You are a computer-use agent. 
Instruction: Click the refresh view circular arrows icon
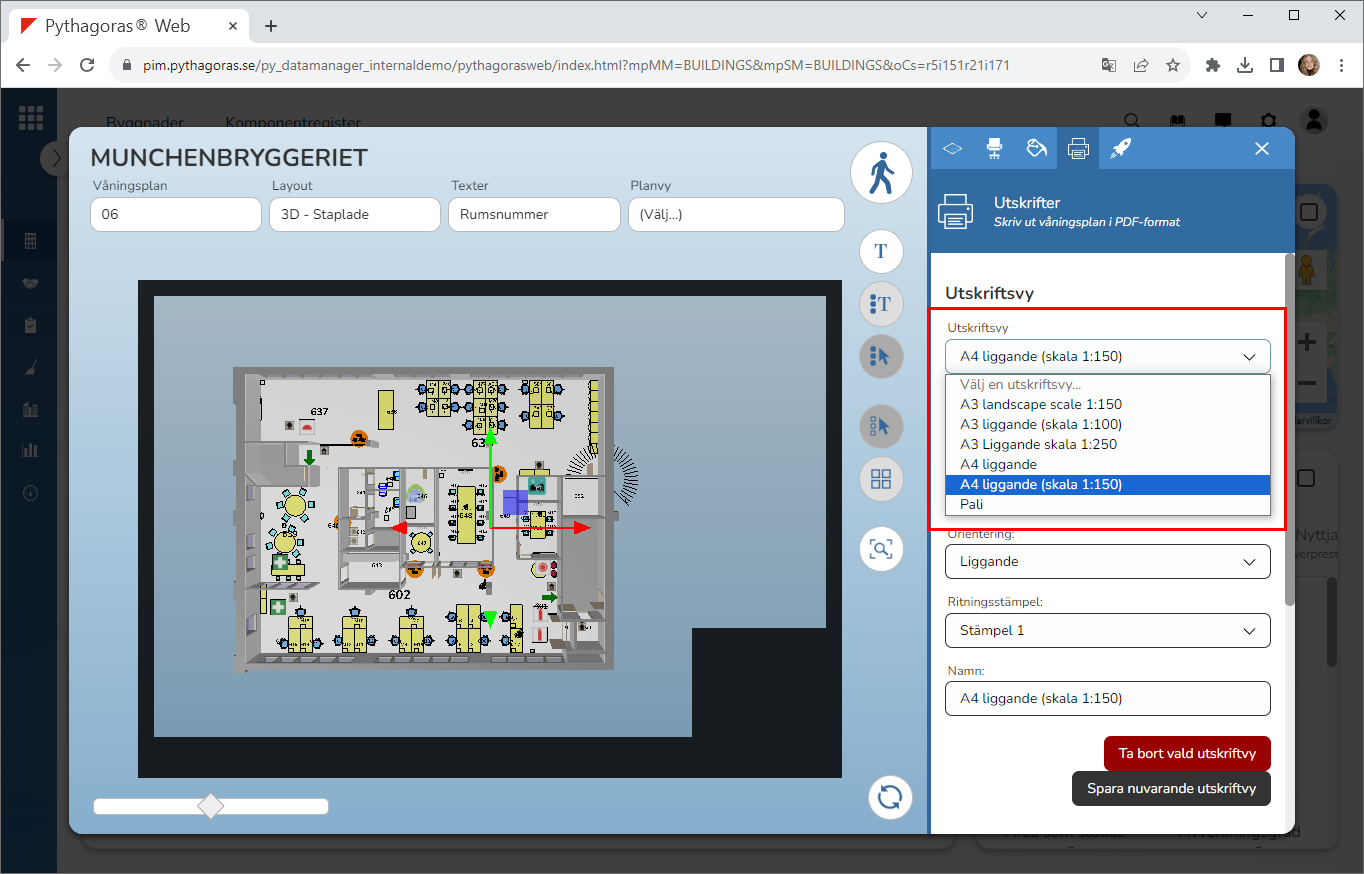[x=889, y=797]
